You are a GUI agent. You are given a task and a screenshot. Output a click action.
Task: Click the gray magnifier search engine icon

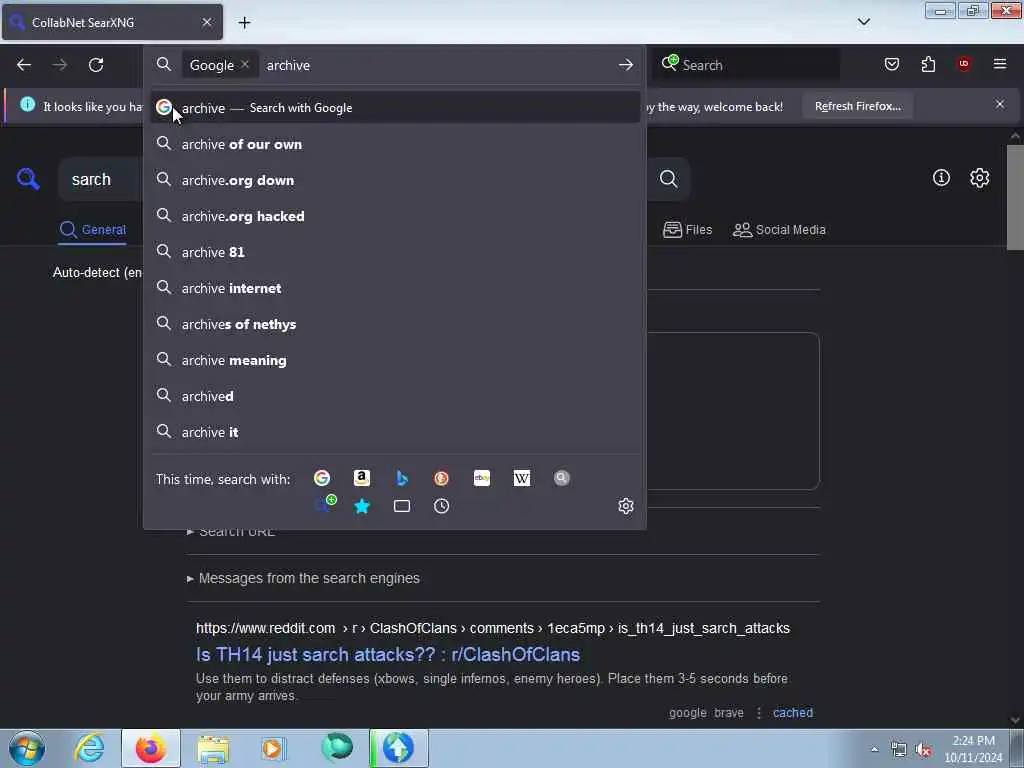(x=562, y=479)
